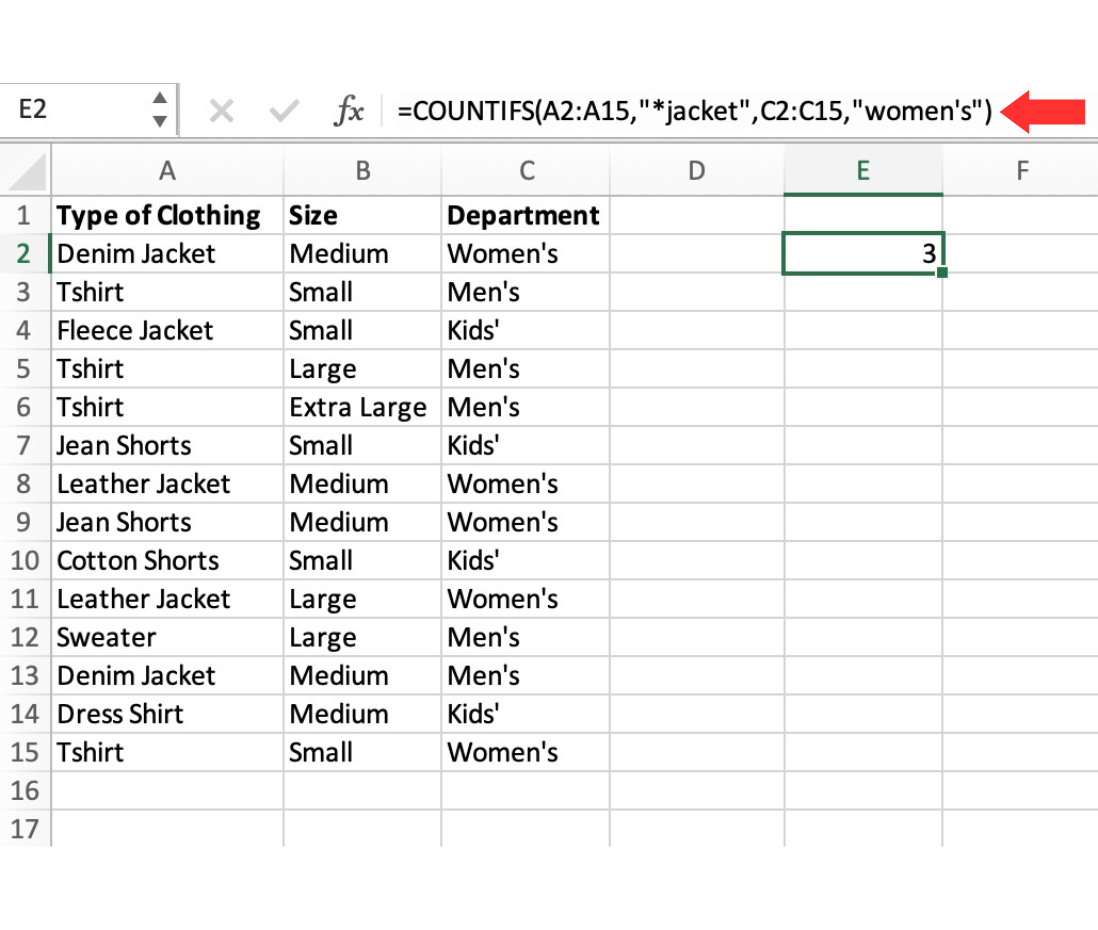Select column F header

coord(1021,171)
